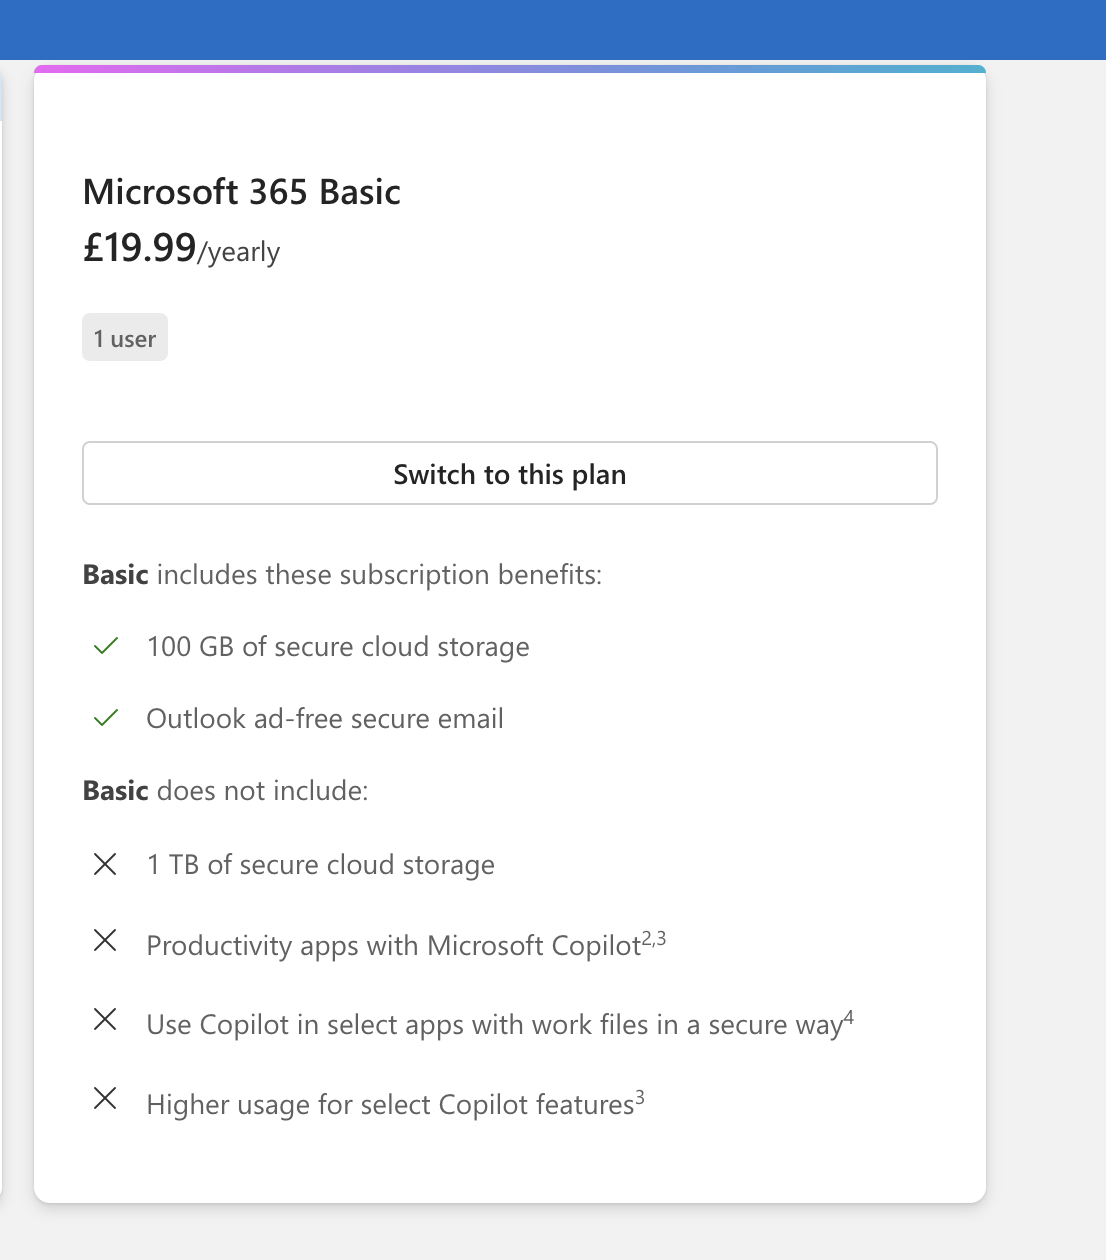Image resolution: width=1106 pixels, height=1260 pixels.
Task: Click 'Basic does not include' heading
Action: point(226,791)
